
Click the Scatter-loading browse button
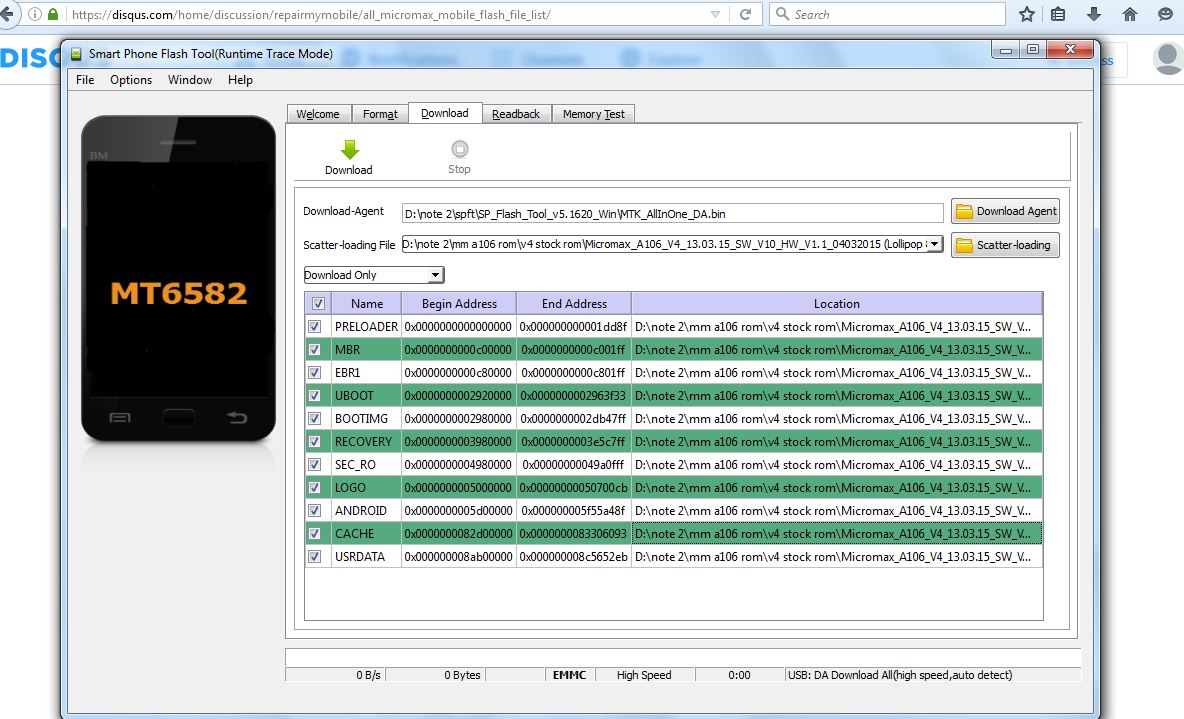[1005, 245]
